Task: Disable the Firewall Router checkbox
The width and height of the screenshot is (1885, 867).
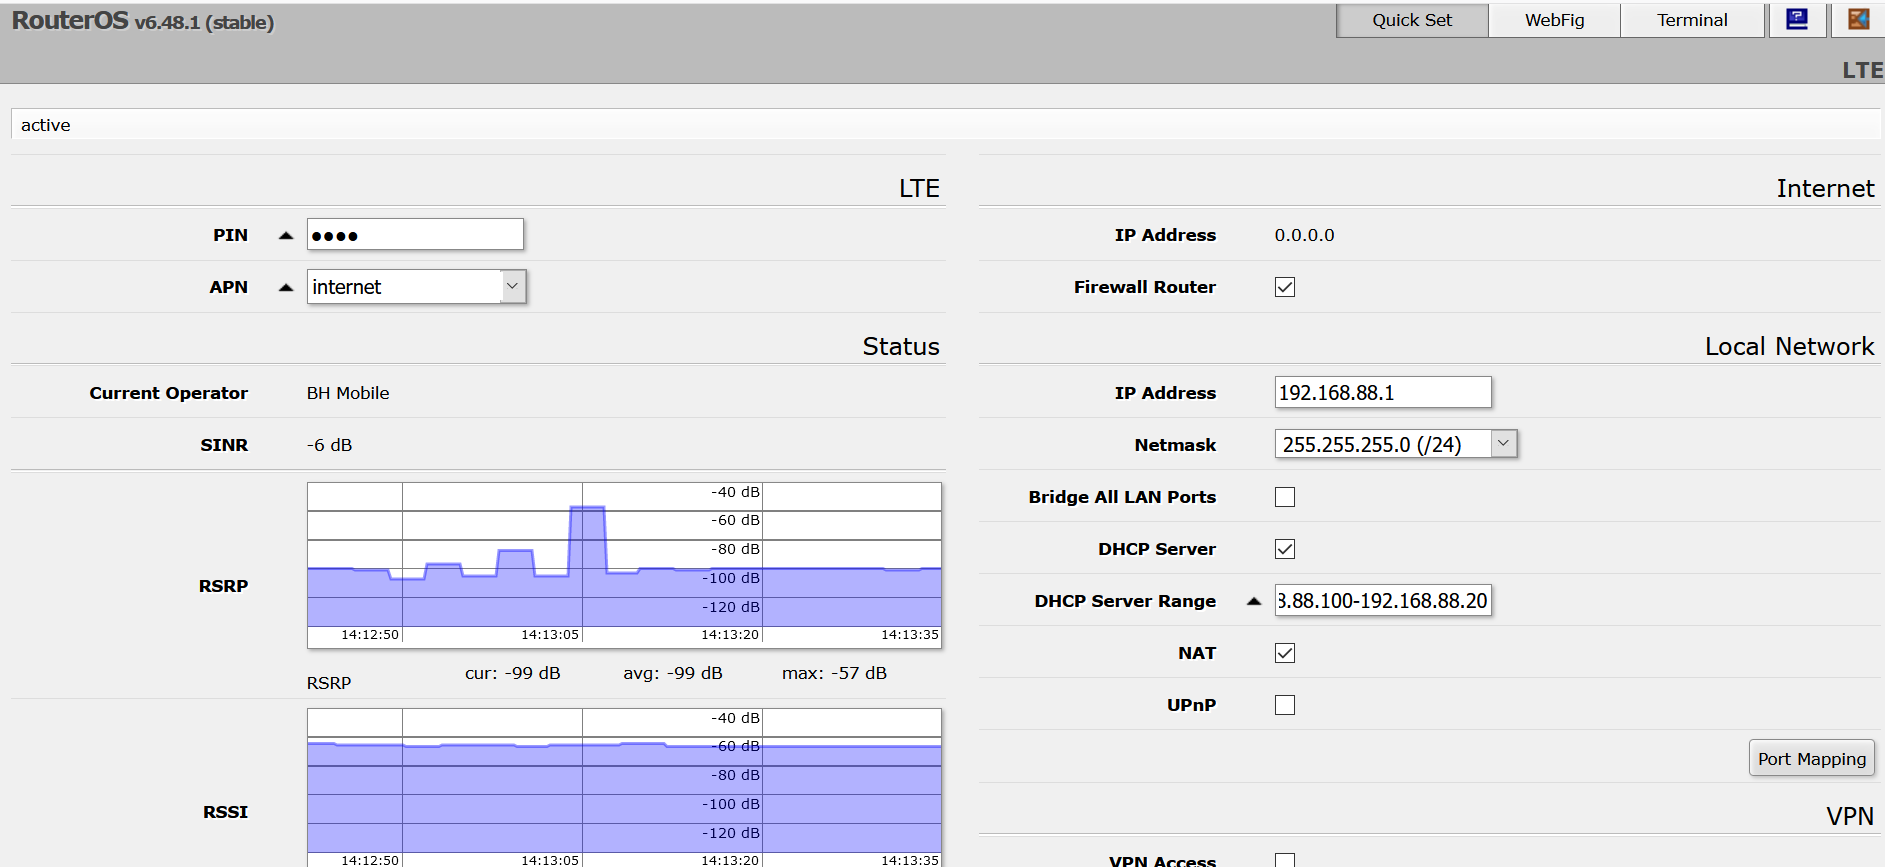Action: [1285, 288]
